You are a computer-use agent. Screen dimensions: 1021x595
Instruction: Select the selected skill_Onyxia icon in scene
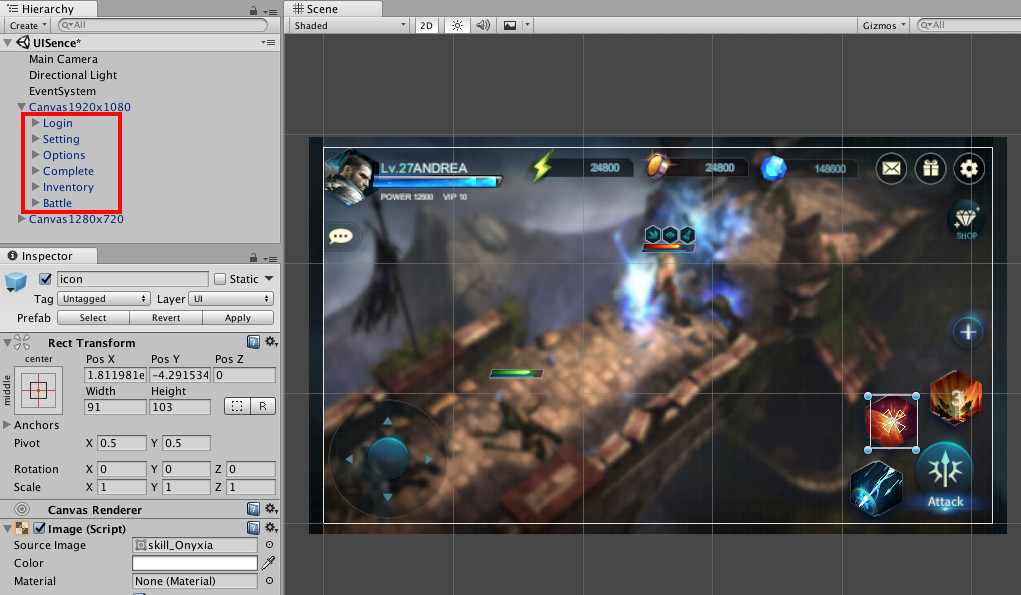pyautogui.click(x=892, y=423)
